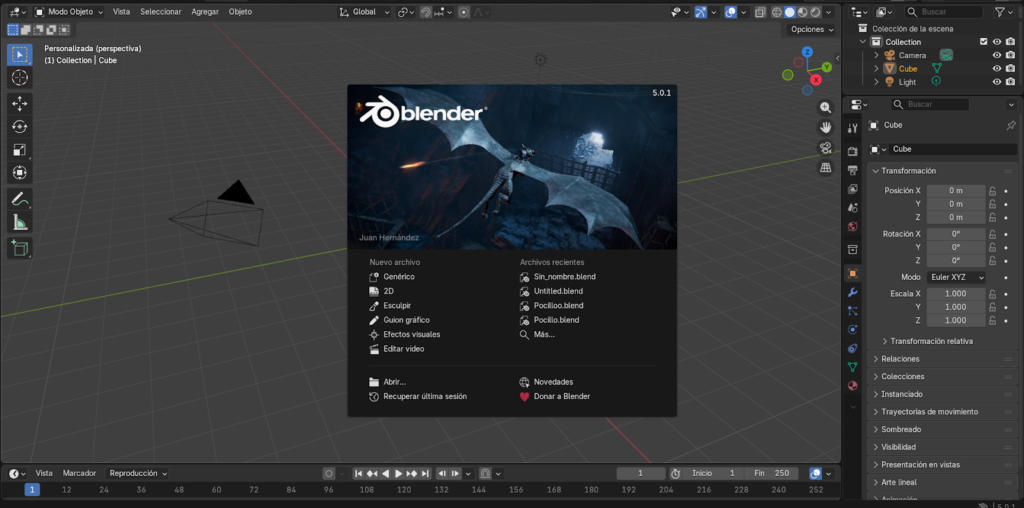
Task: Click Recuperar última sesión on splash
Action: (425, 396)
